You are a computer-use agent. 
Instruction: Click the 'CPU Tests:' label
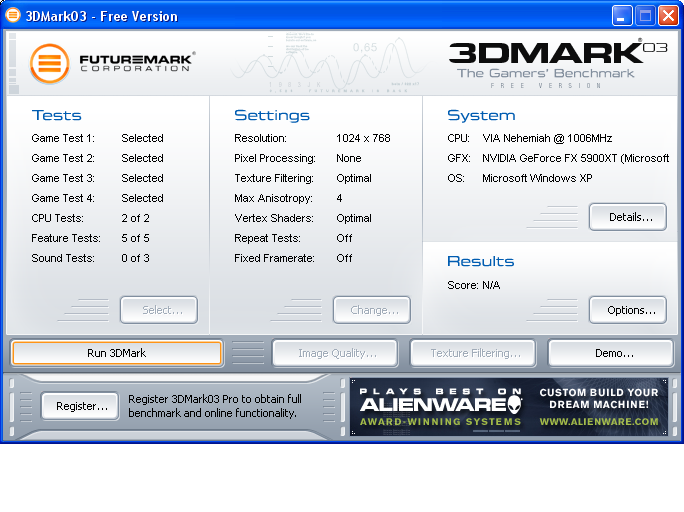[58, 218]
